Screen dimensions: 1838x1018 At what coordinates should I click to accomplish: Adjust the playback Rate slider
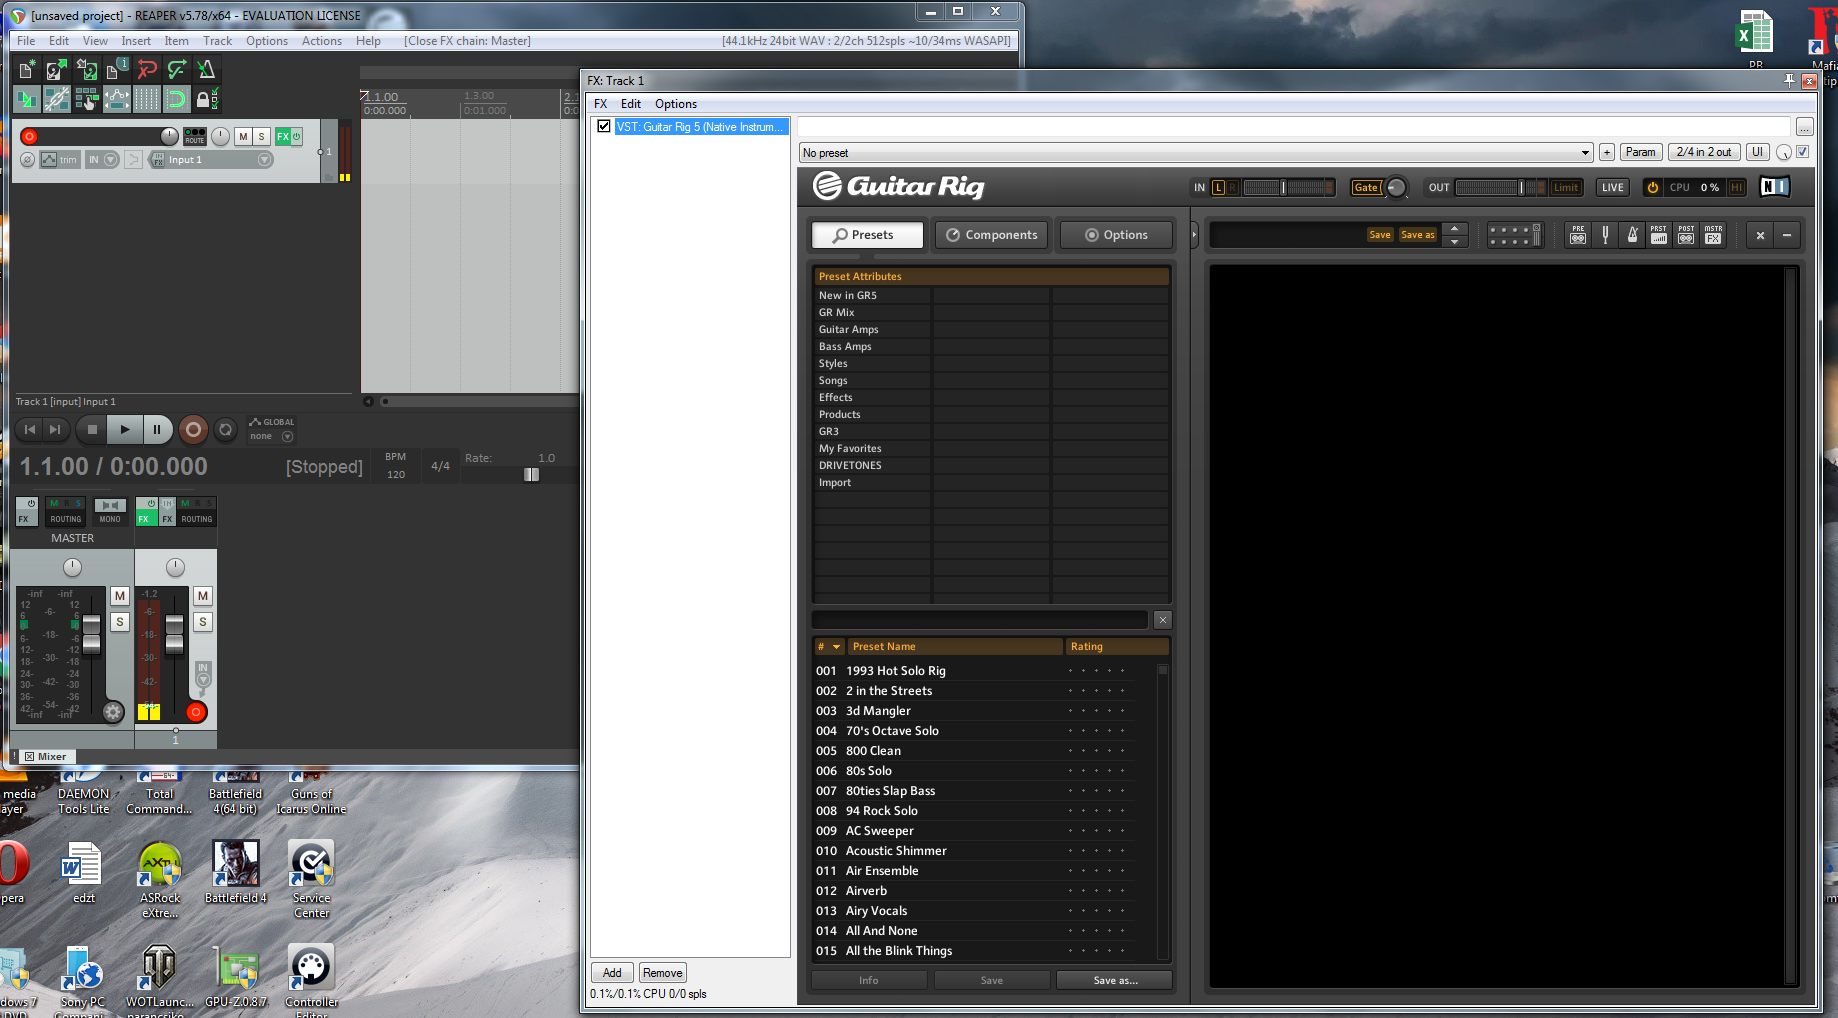coord(531,474)
